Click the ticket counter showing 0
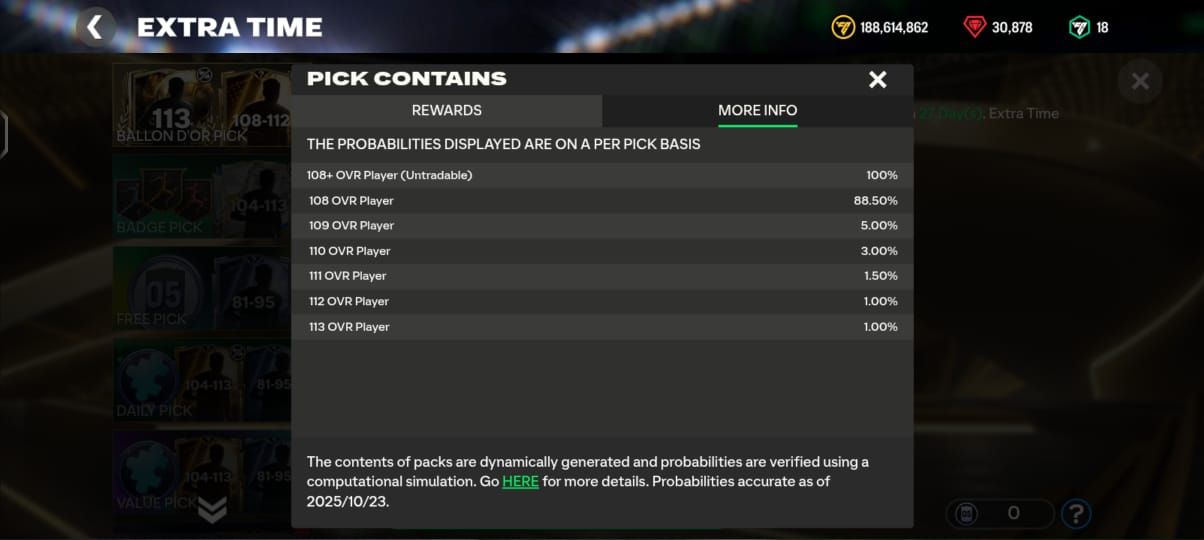This screenshot has height=540, width=1204. (999, 513)
